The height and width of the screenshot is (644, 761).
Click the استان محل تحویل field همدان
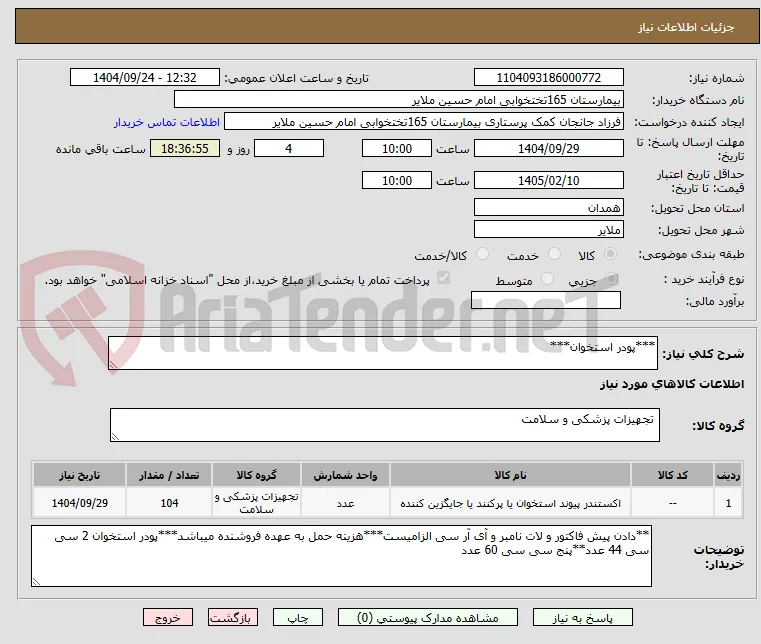[x=548, y=207]
